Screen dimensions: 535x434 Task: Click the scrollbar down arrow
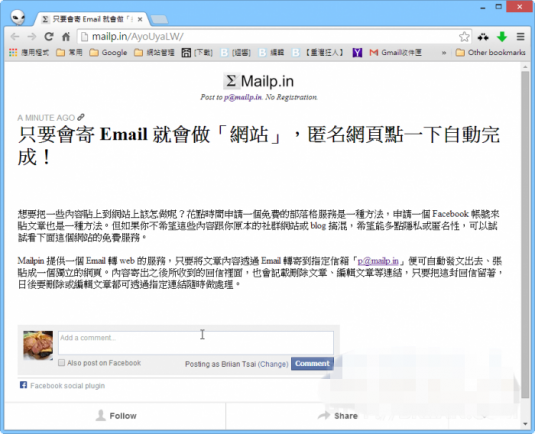pyautogui.click(x=525, y=424)
